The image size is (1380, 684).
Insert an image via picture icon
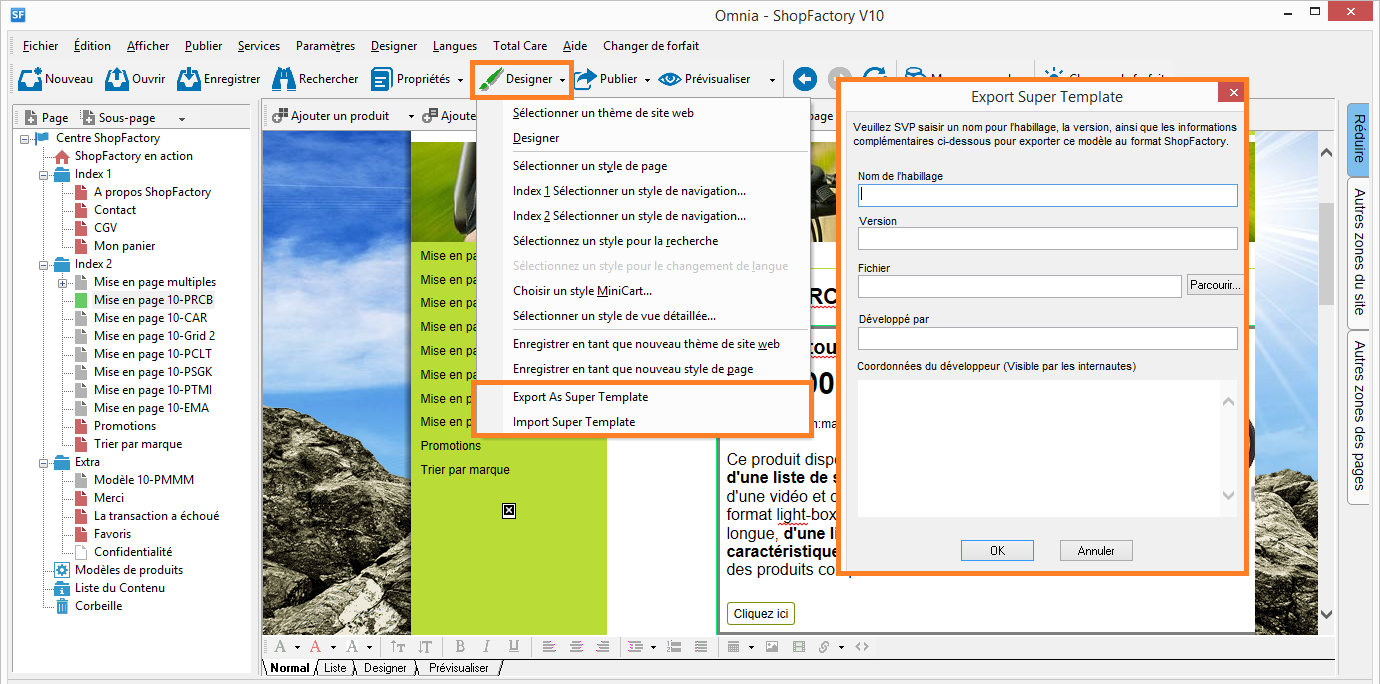click(771, 647)
